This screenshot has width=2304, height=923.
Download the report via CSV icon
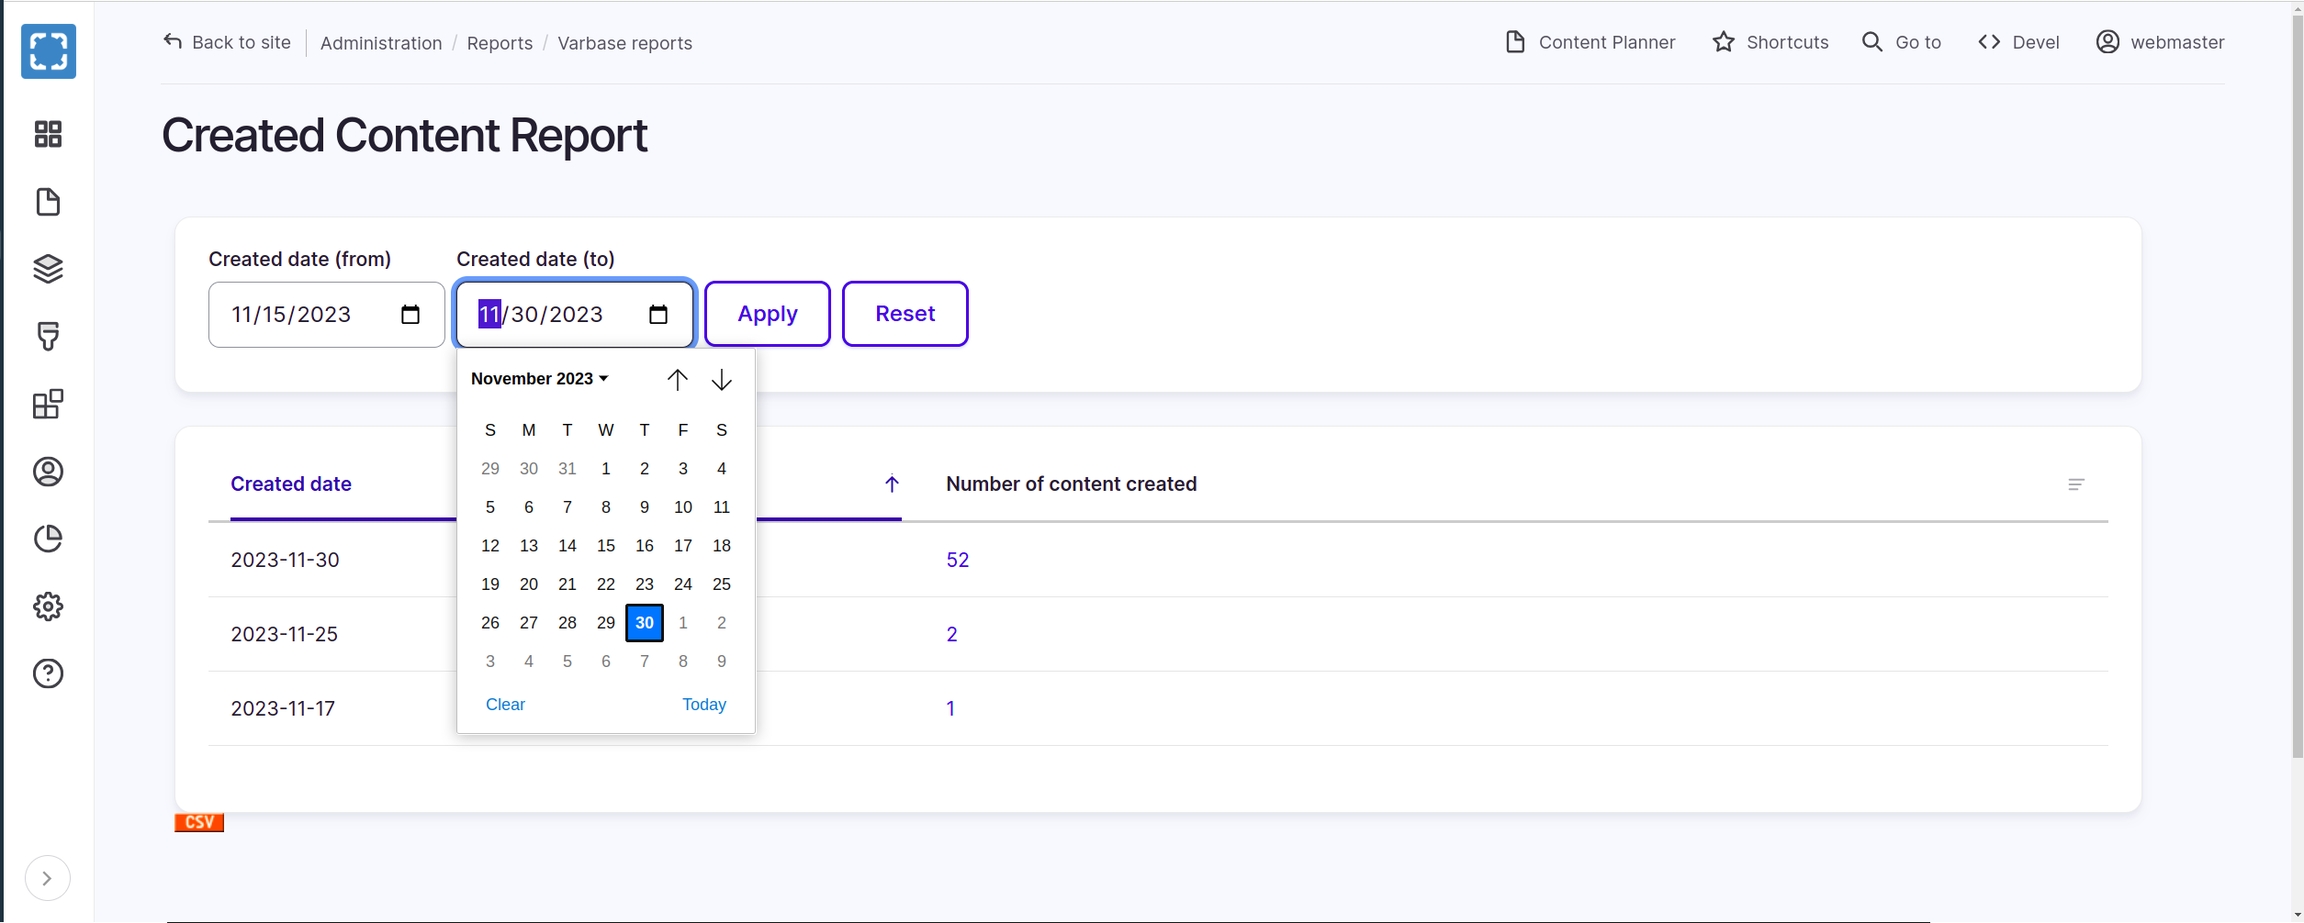click(199, 822)
